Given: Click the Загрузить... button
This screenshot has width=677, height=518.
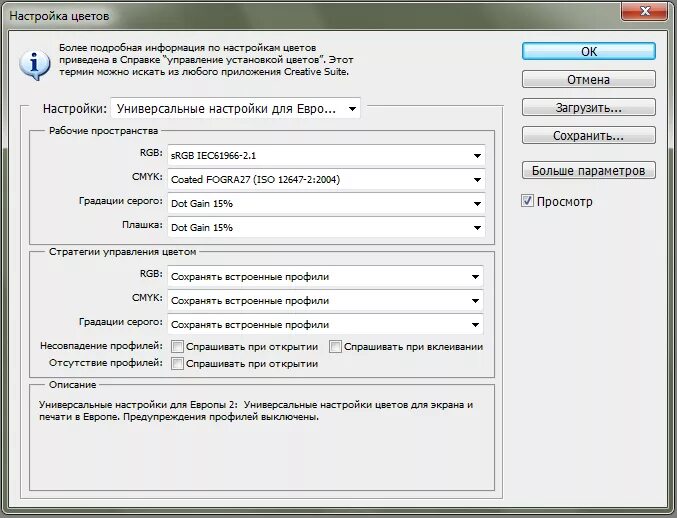Looking at the screenshot, I should [x=588, y=107].
